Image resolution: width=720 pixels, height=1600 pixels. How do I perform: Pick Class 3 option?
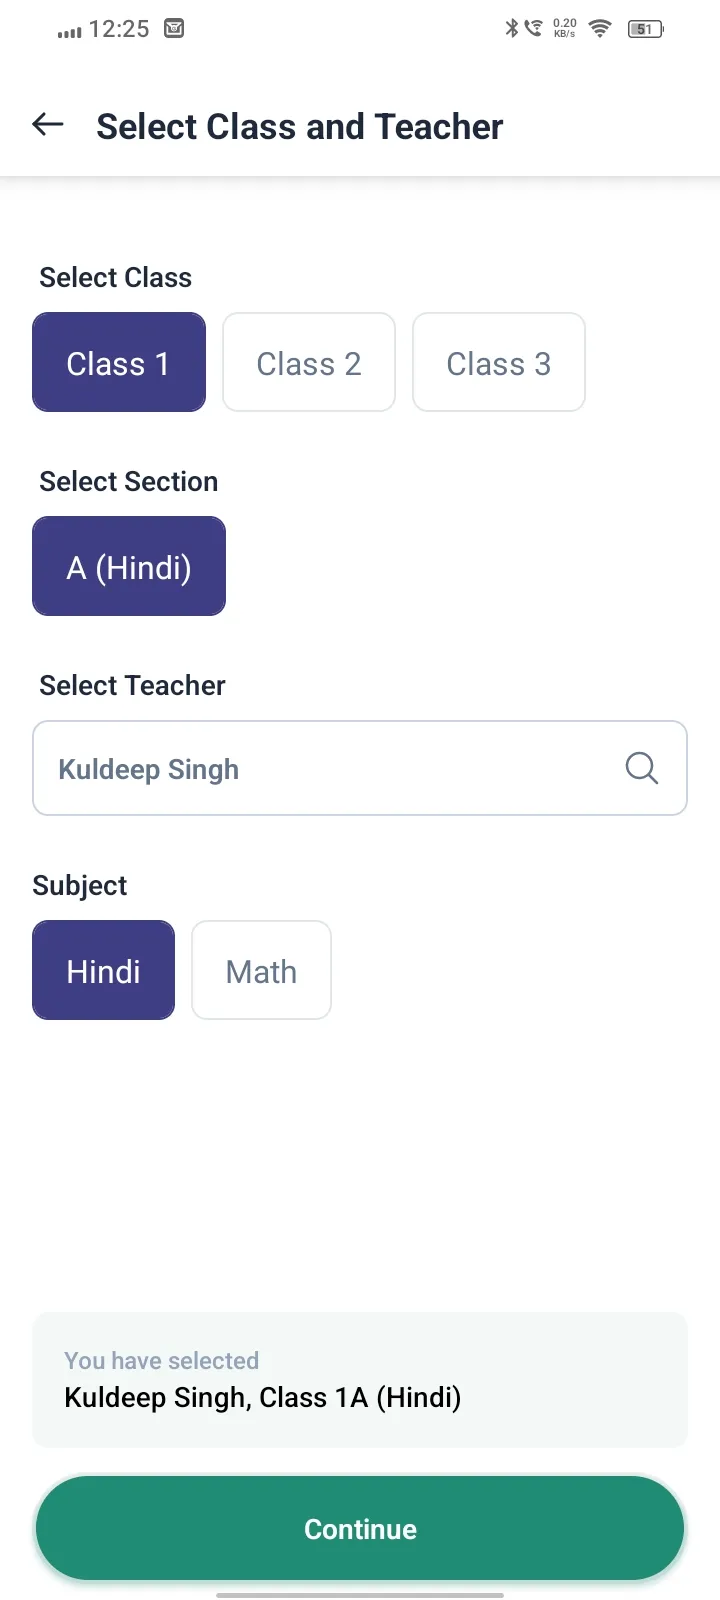point(499,362)
